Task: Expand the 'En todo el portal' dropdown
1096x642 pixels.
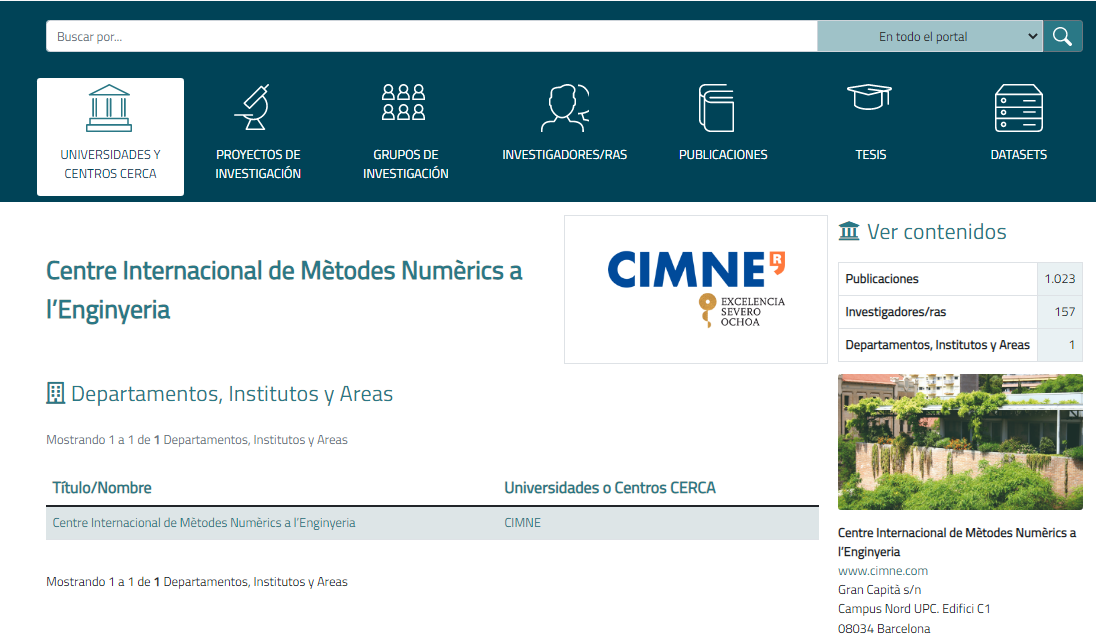Action: pyautogui.click(x=930, y=37)
